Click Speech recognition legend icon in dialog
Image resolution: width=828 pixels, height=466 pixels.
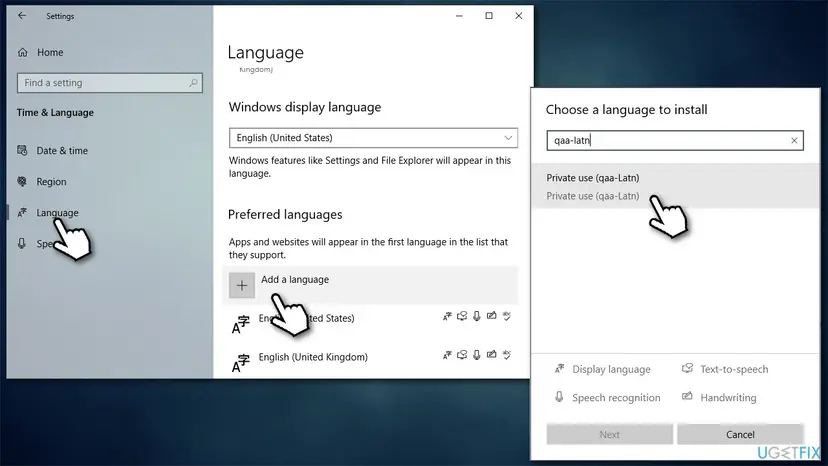click(559, 397)
